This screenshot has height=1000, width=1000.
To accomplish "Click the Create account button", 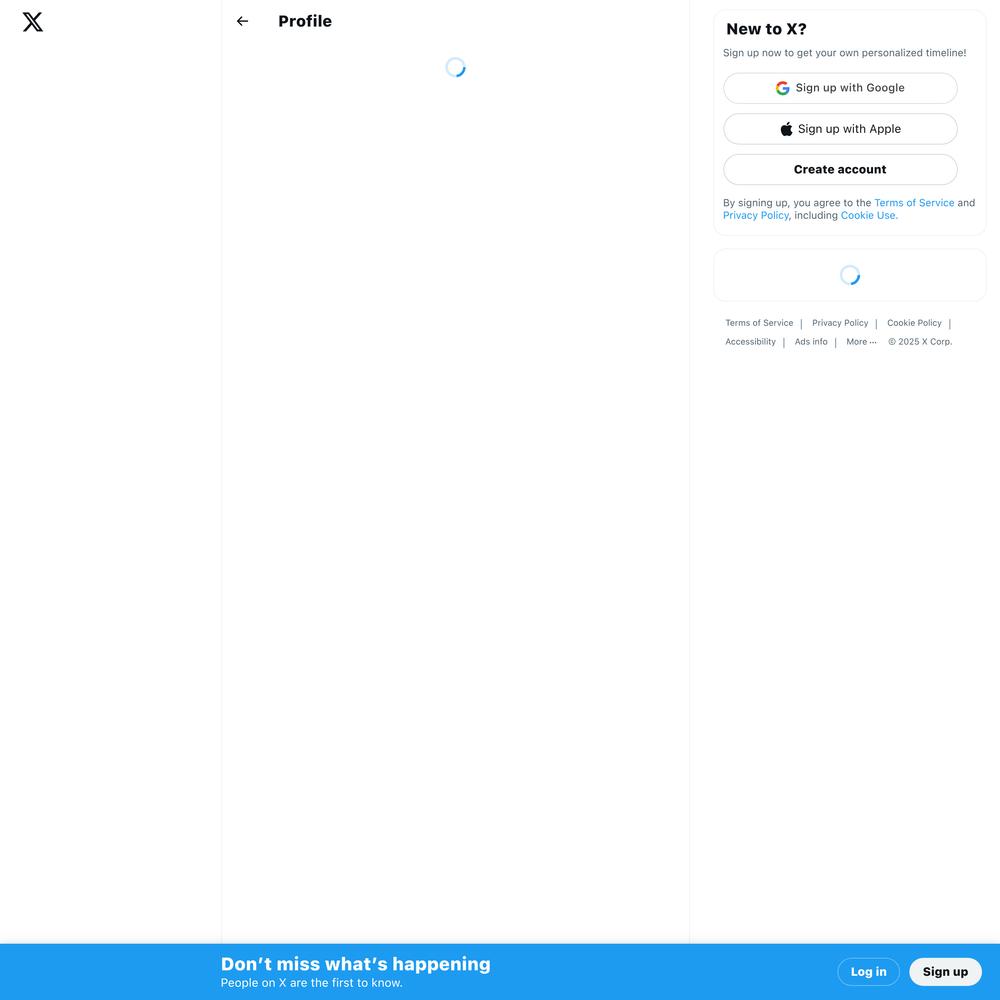I will click(x=840, y=170).
